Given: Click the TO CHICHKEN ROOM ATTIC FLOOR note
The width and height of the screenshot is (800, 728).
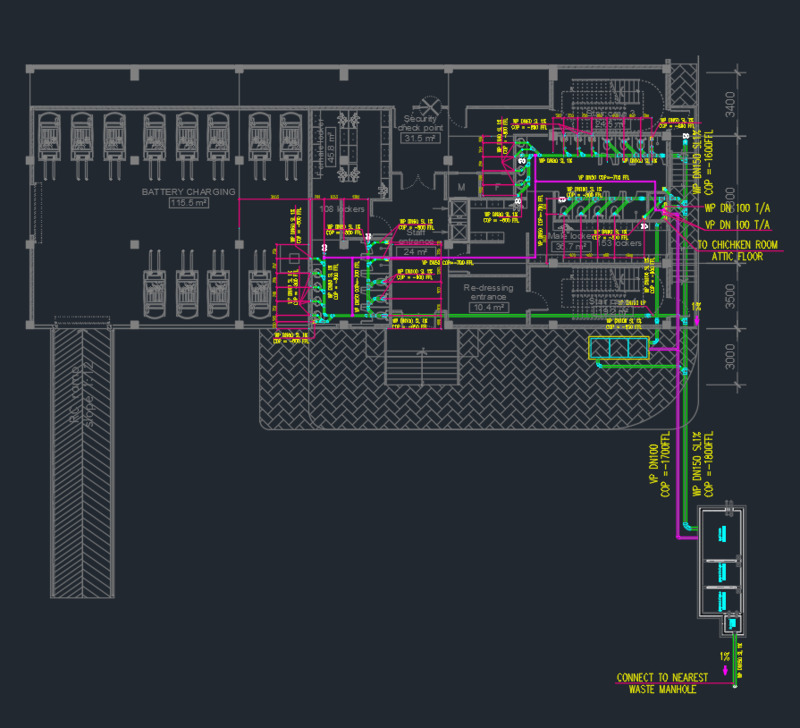Looking at the screenshot, I should tap(737, 250).
